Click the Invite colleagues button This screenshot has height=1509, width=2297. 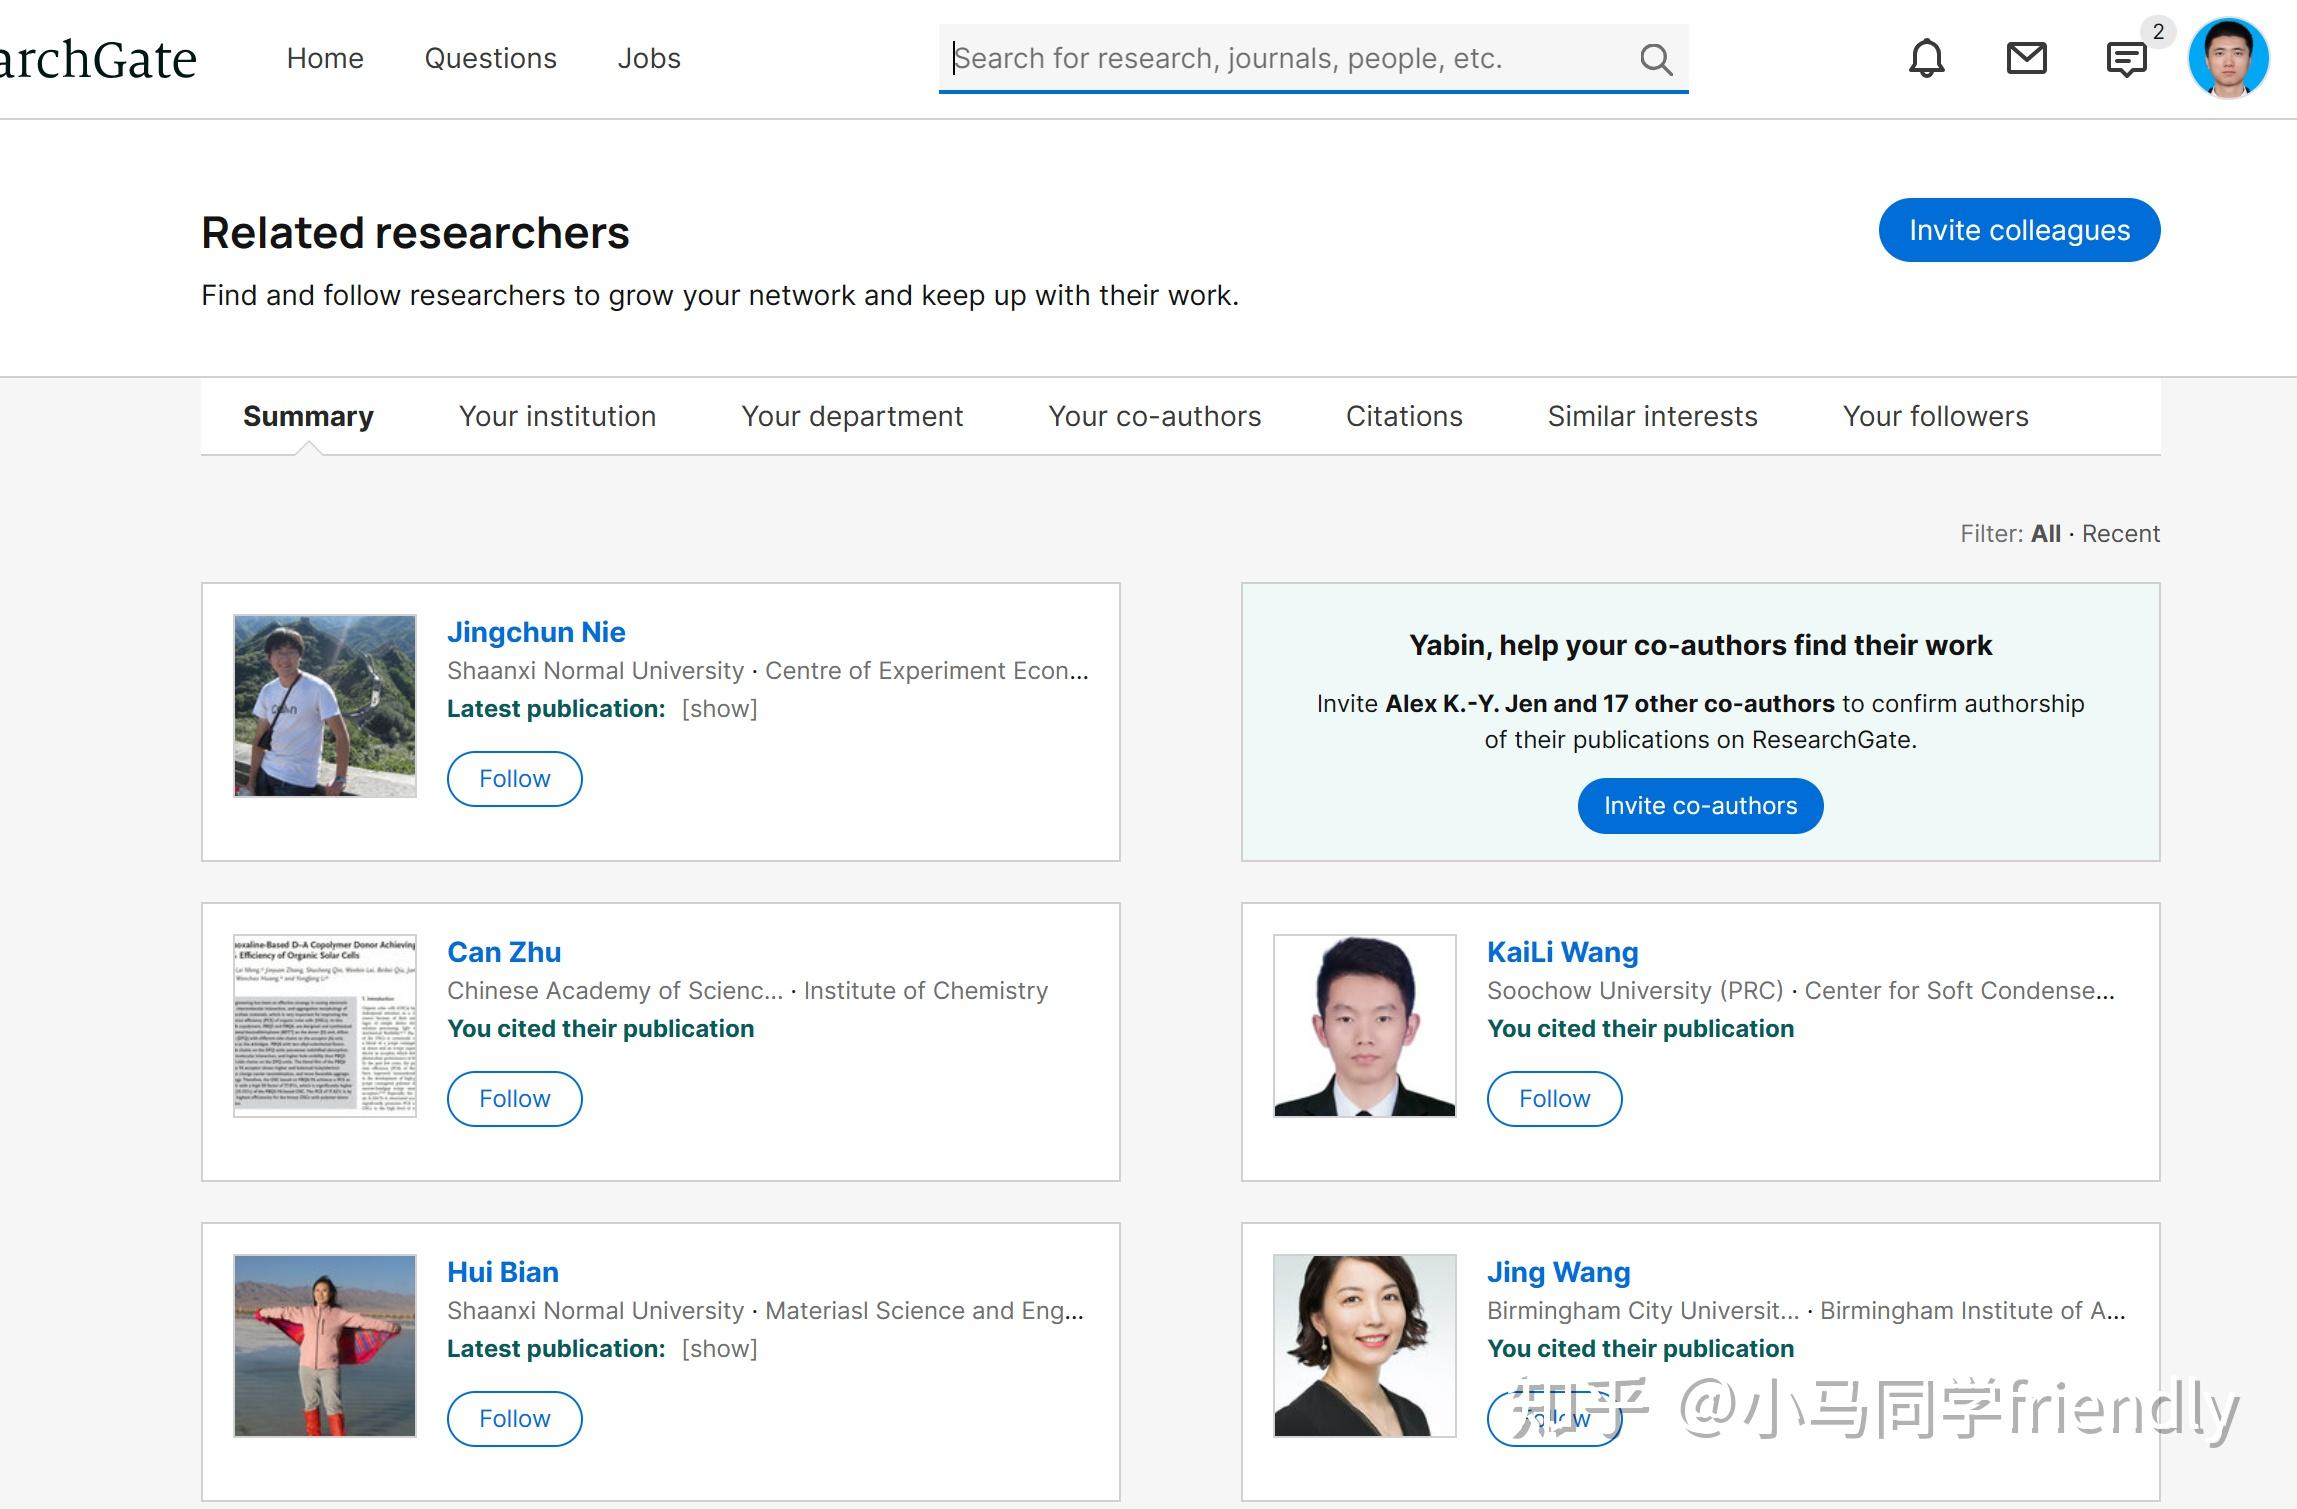pos(2019,229)
